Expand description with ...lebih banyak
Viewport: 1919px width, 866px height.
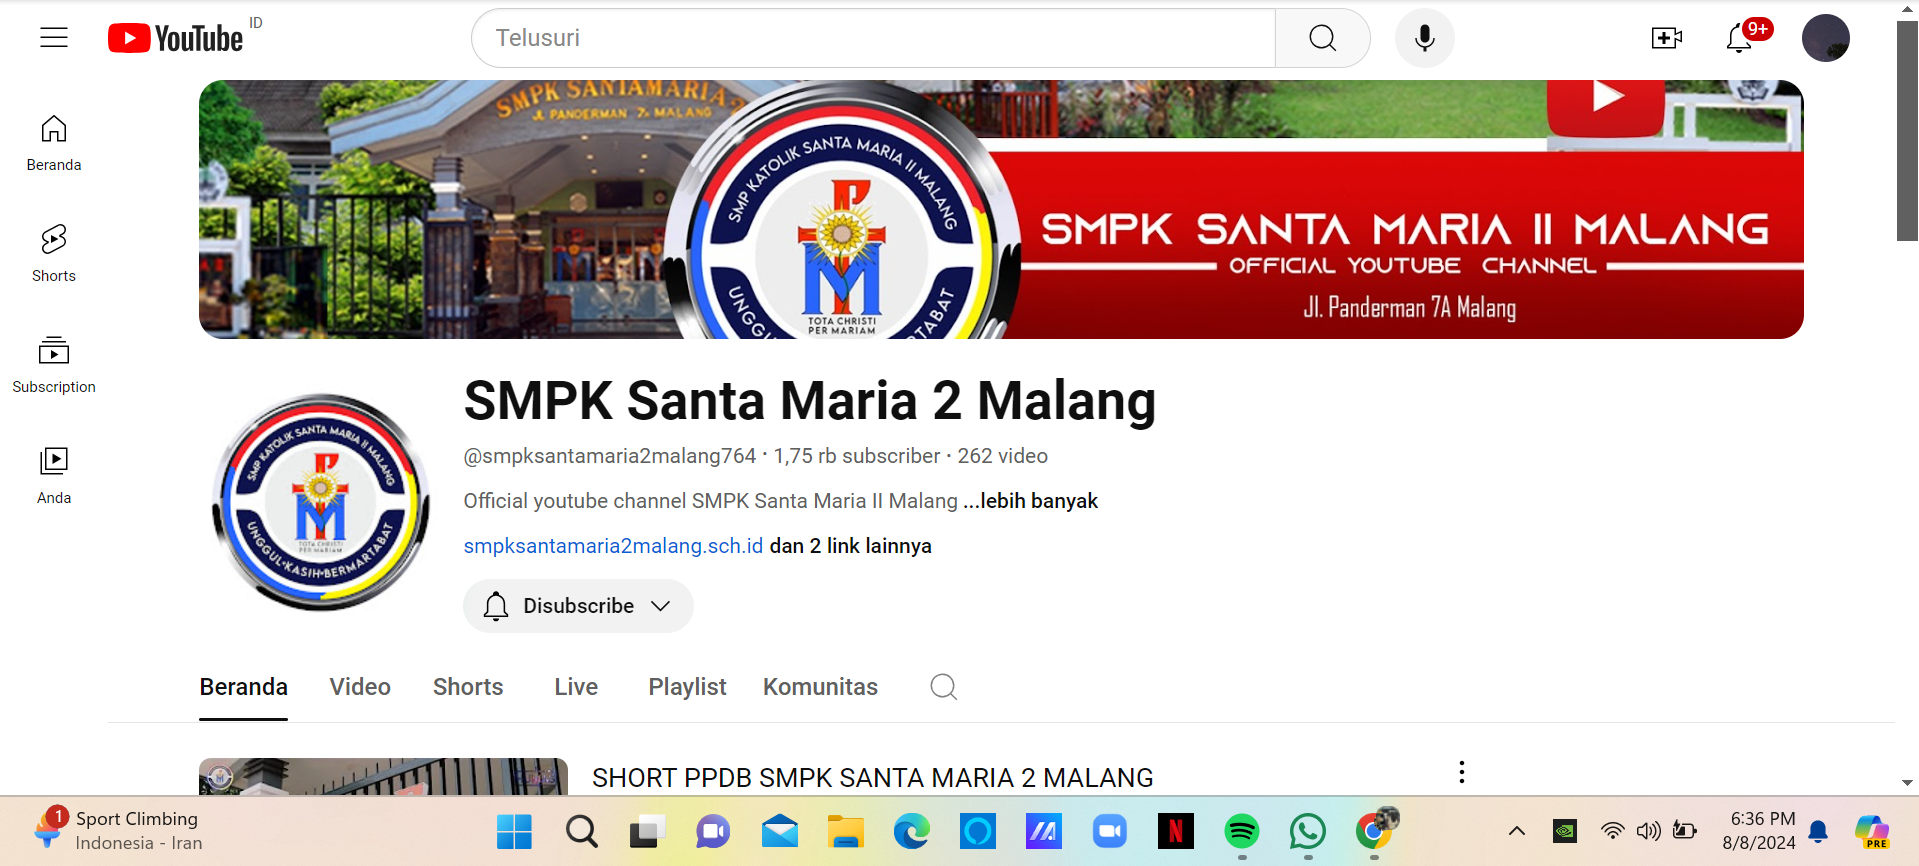point(1031,501)
